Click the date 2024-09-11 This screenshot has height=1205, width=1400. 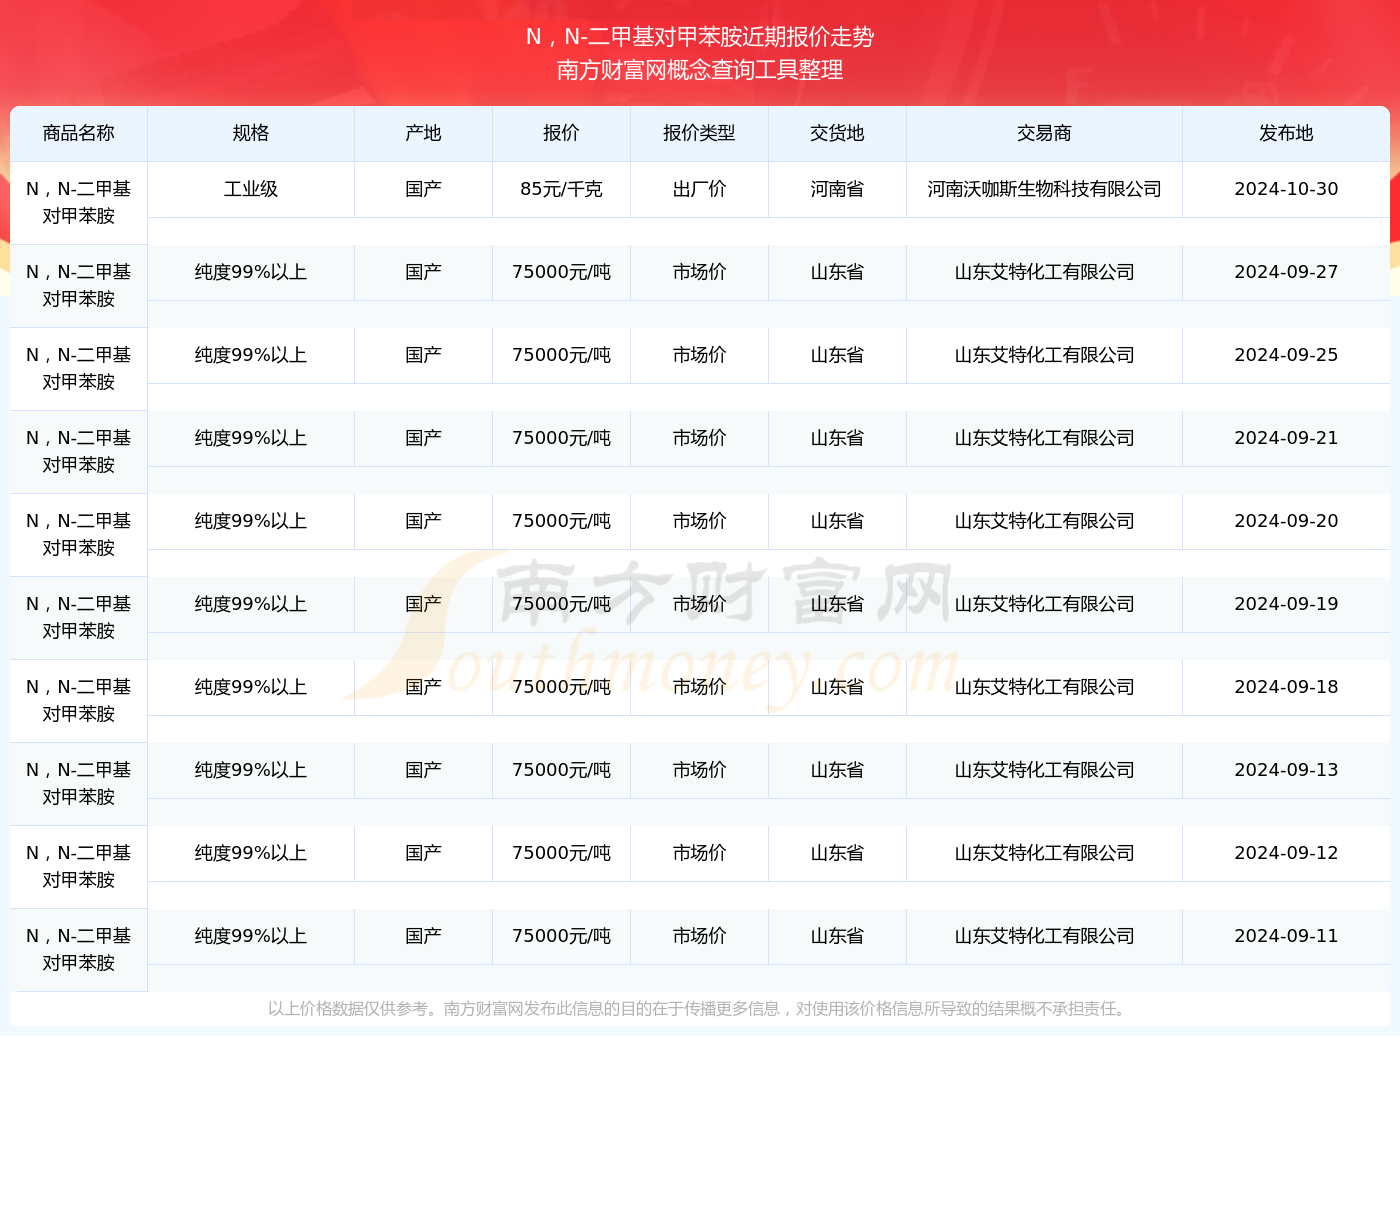click(x=1286, y=936)
